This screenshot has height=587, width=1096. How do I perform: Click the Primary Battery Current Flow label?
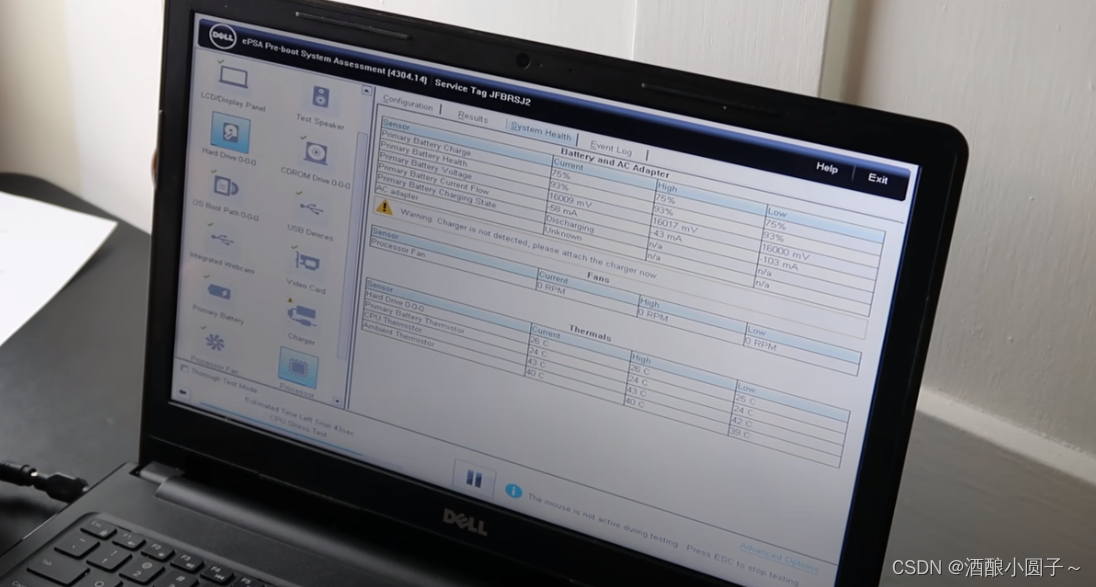433,177
